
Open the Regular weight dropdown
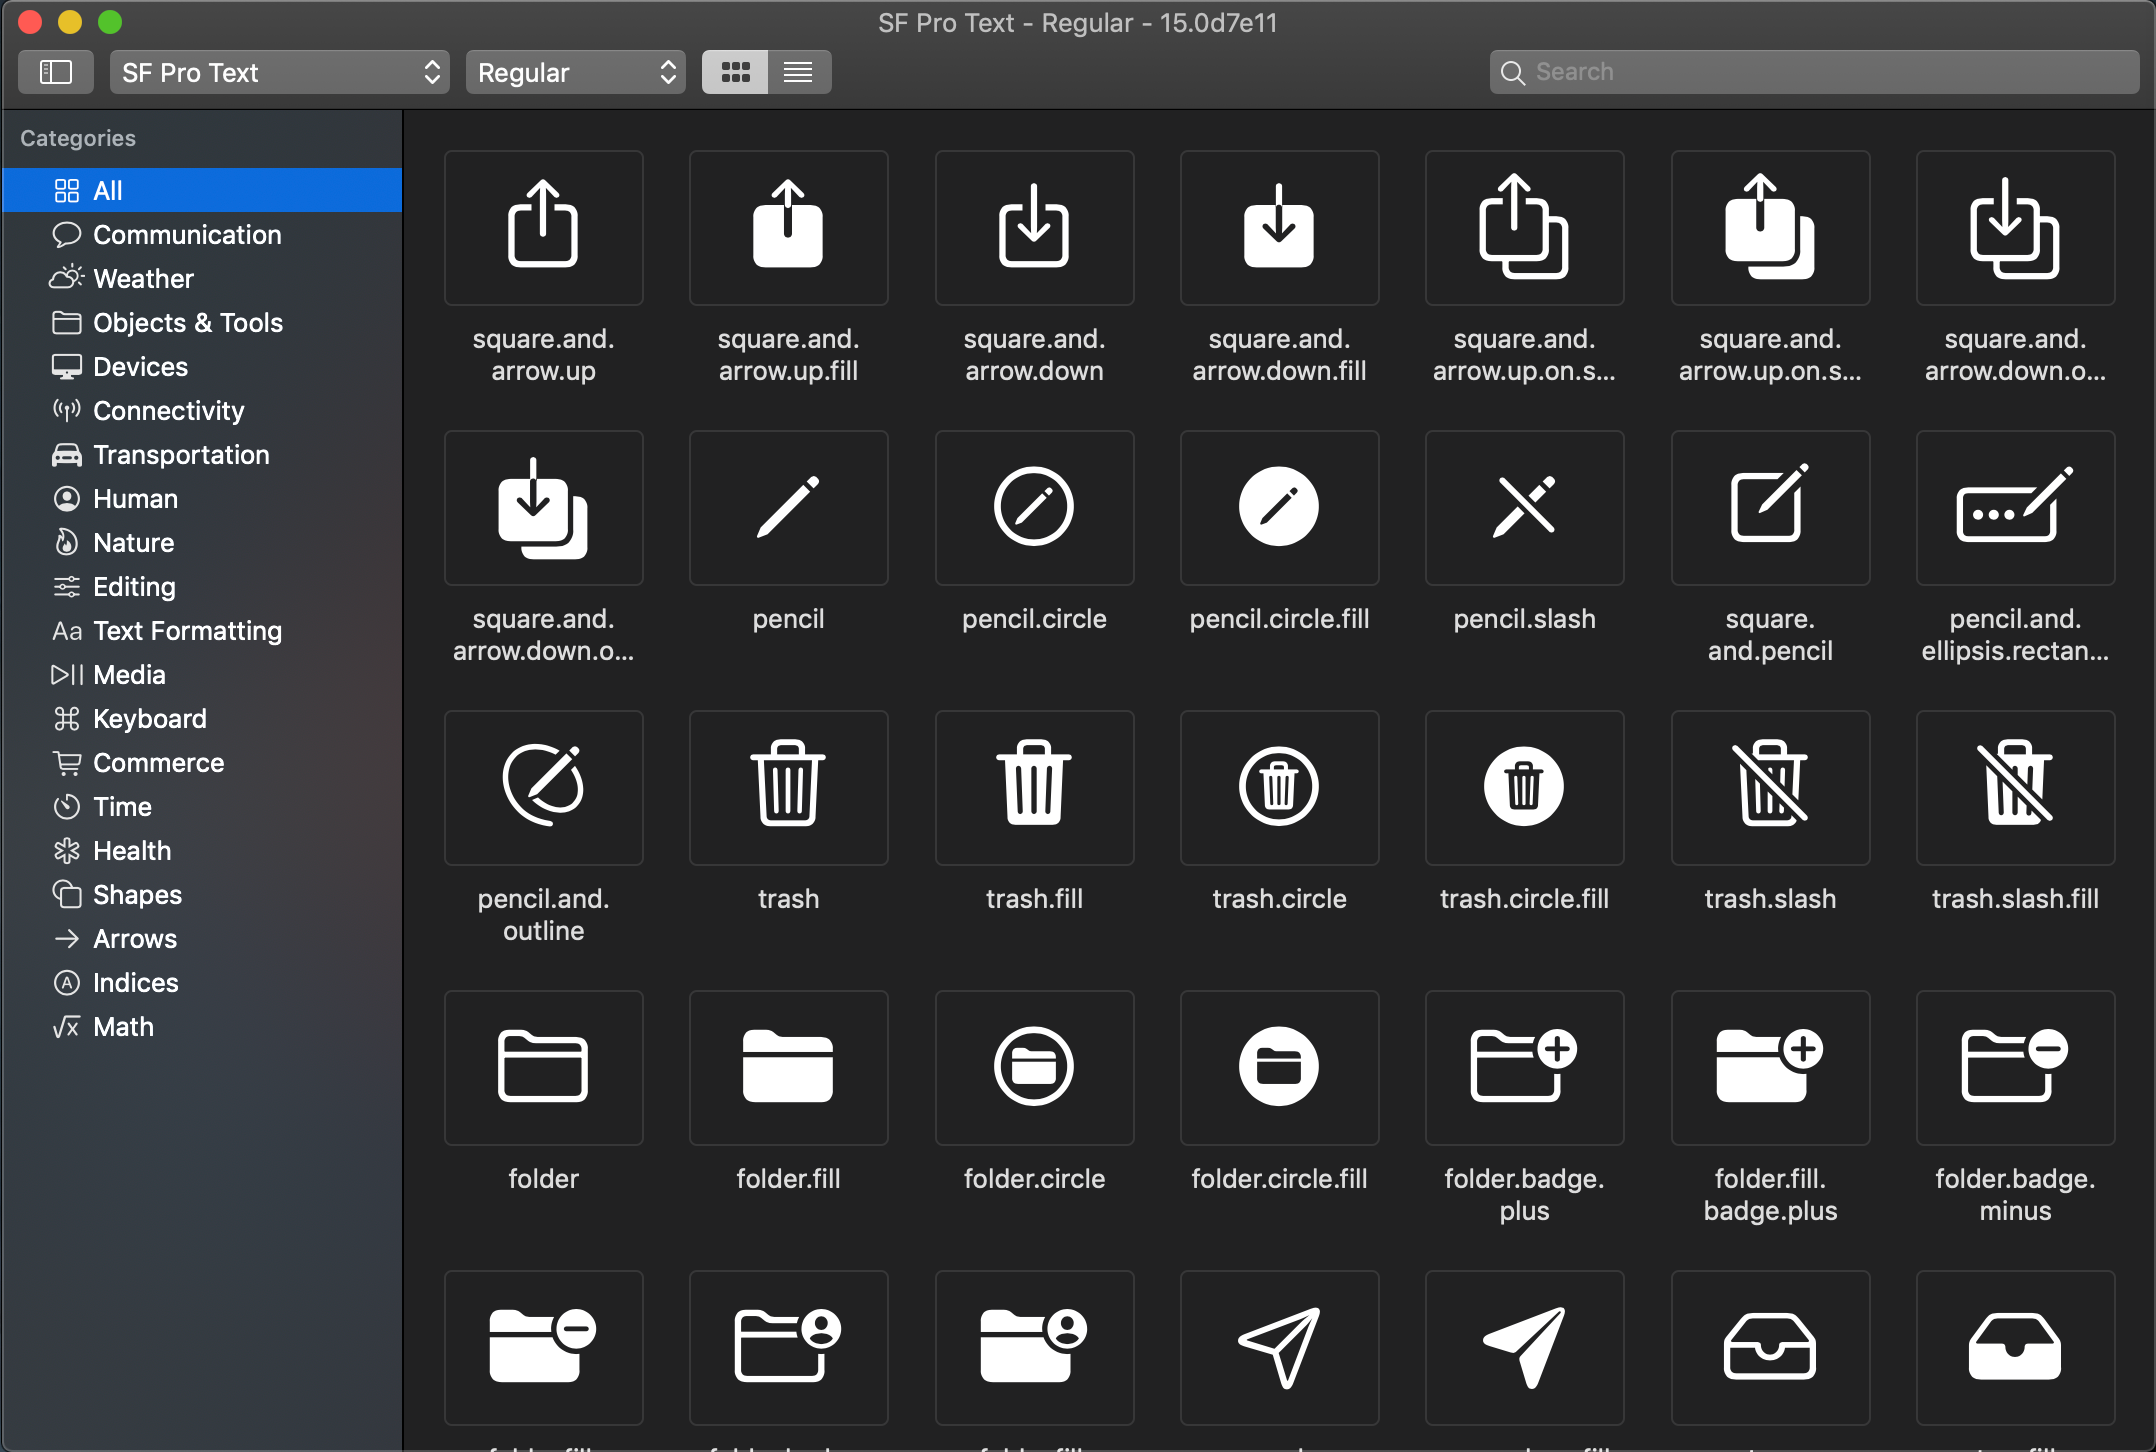pyautogui.click(x=575, y=72)
